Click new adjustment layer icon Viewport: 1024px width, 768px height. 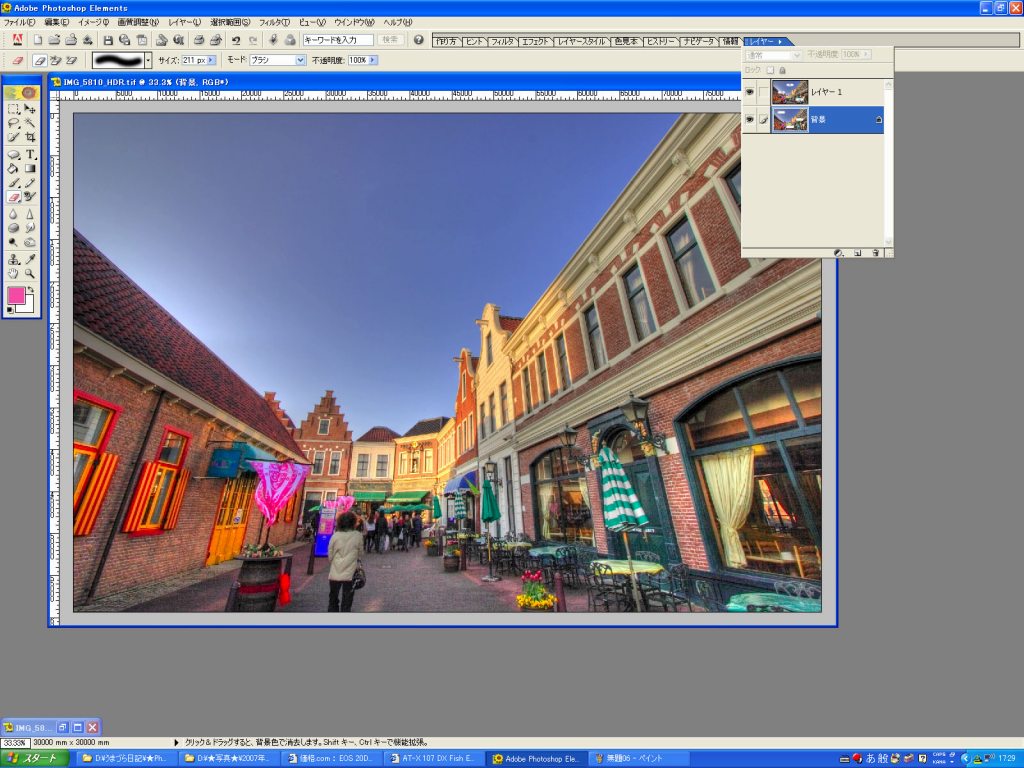[x=839, y=253]
